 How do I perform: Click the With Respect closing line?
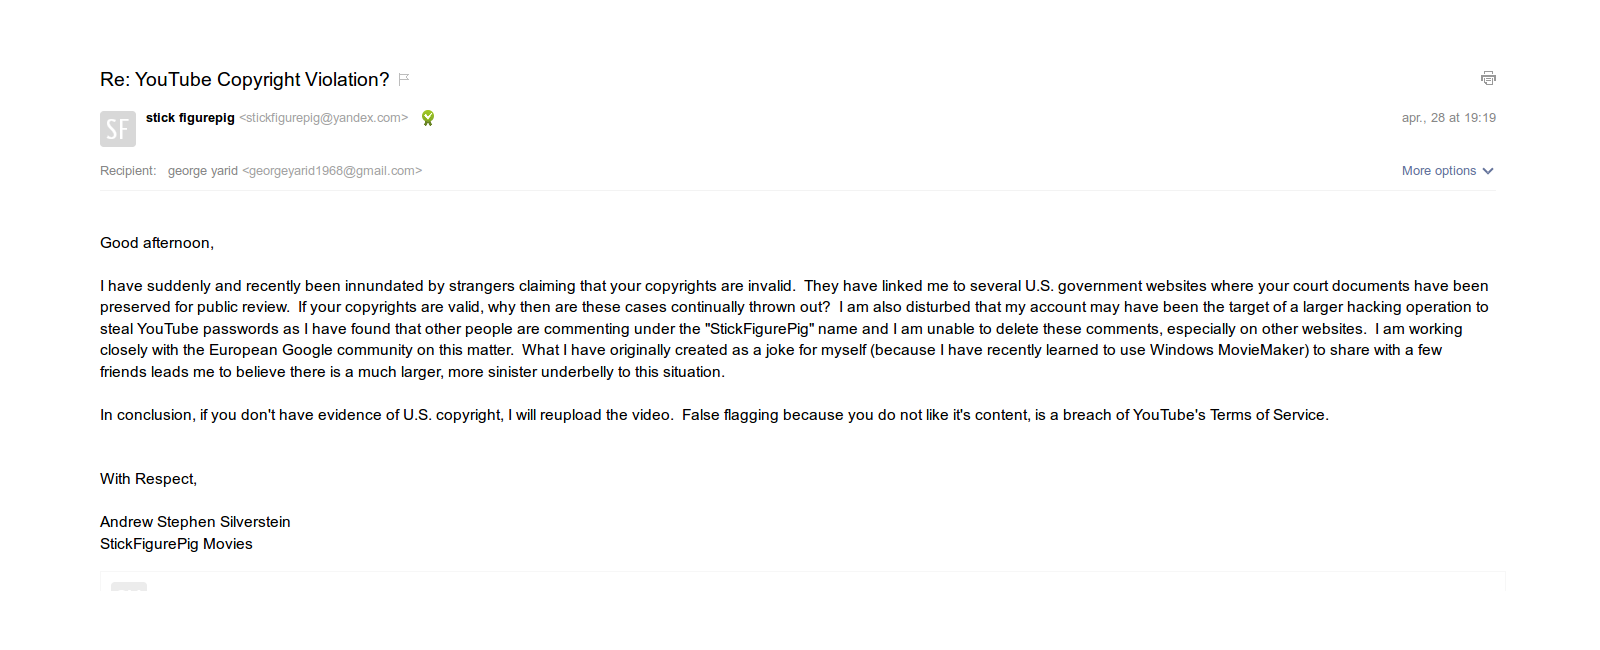click(148, 479)
